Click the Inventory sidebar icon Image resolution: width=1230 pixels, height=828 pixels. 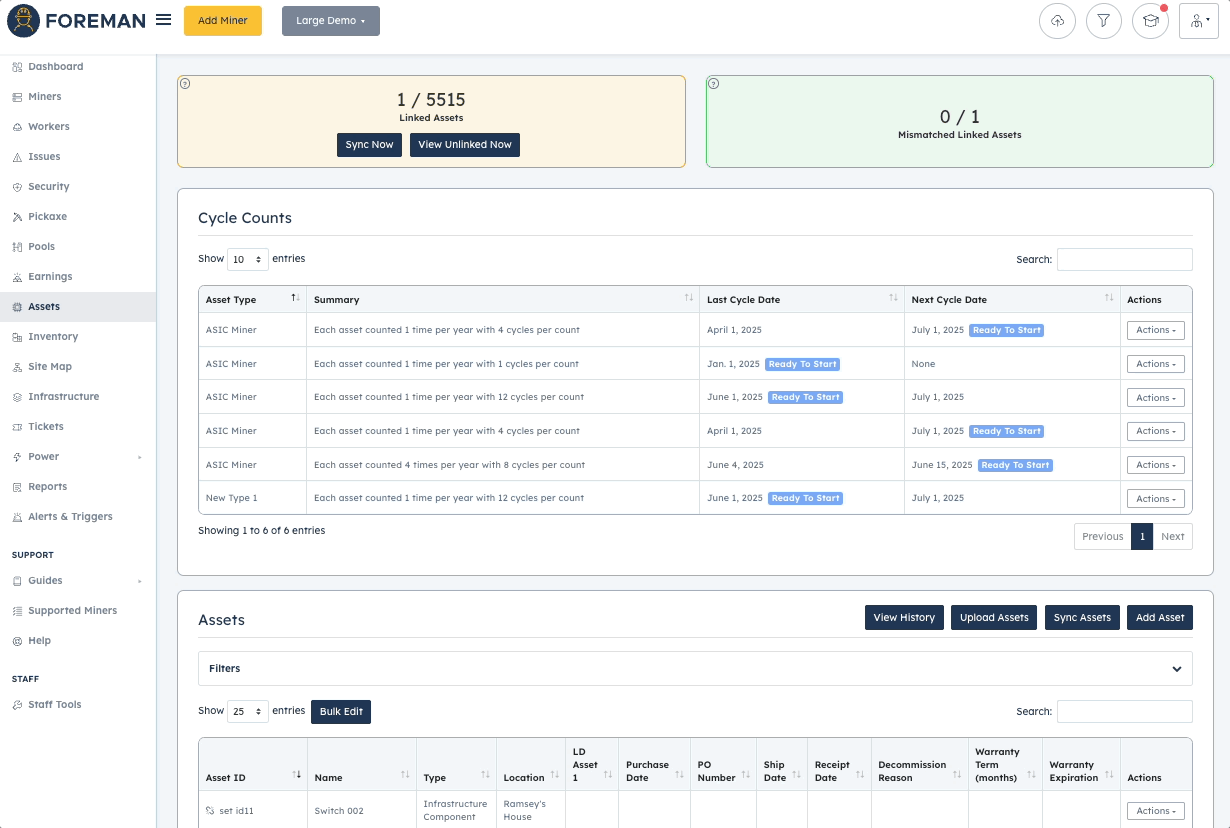click(x=17, y=337)
